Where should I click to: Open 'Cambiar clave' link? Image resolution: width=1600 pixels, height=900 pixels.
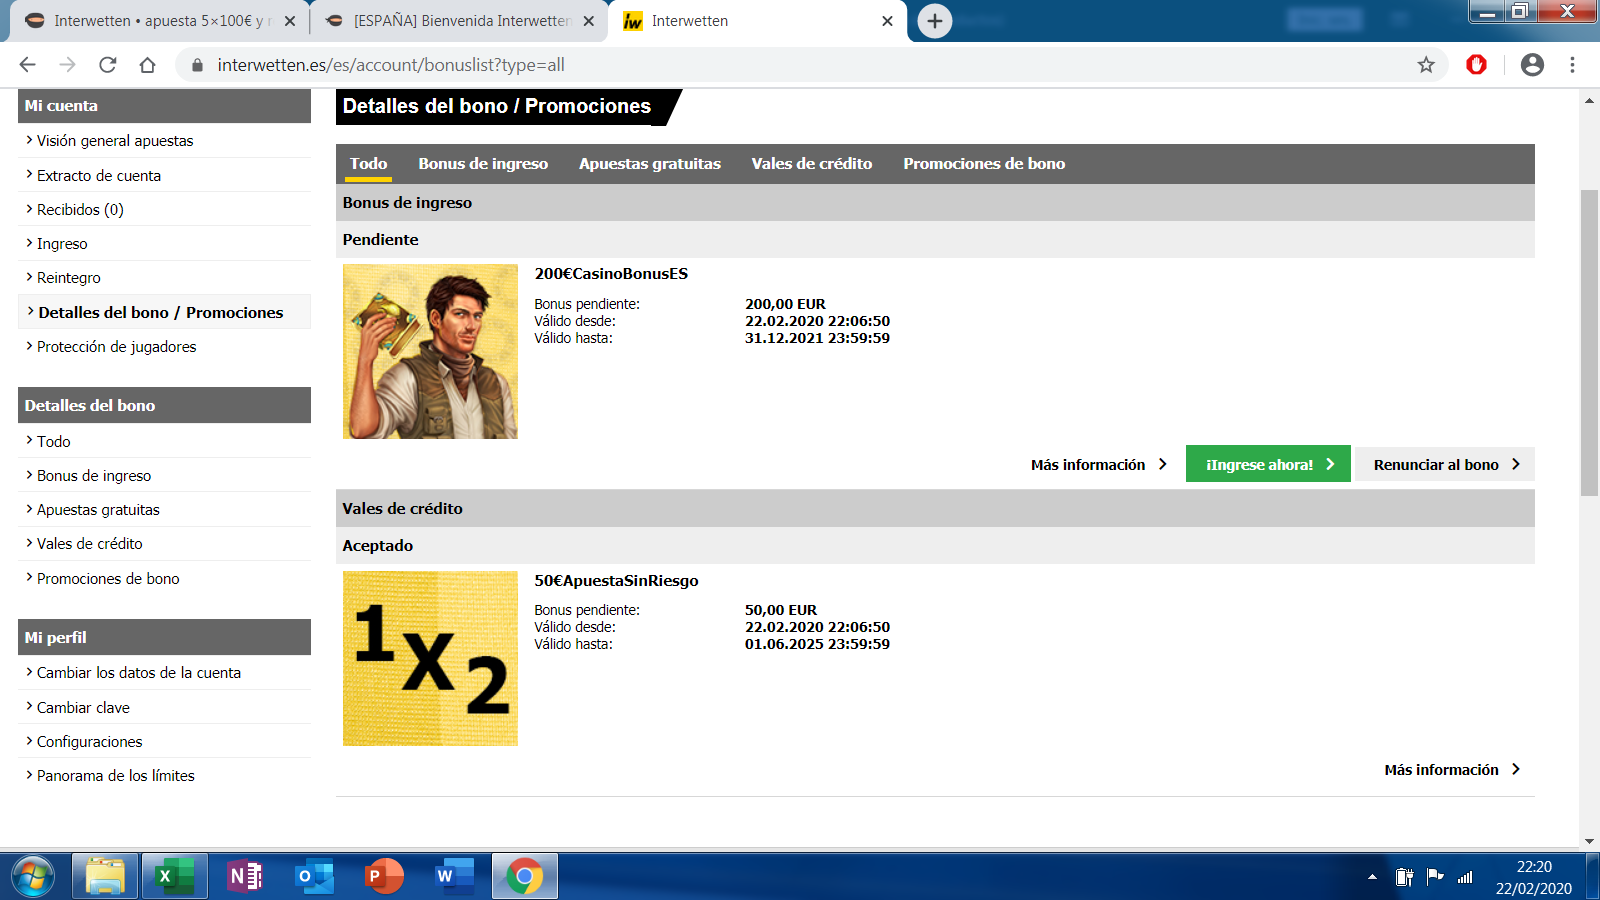click(83, 708)
